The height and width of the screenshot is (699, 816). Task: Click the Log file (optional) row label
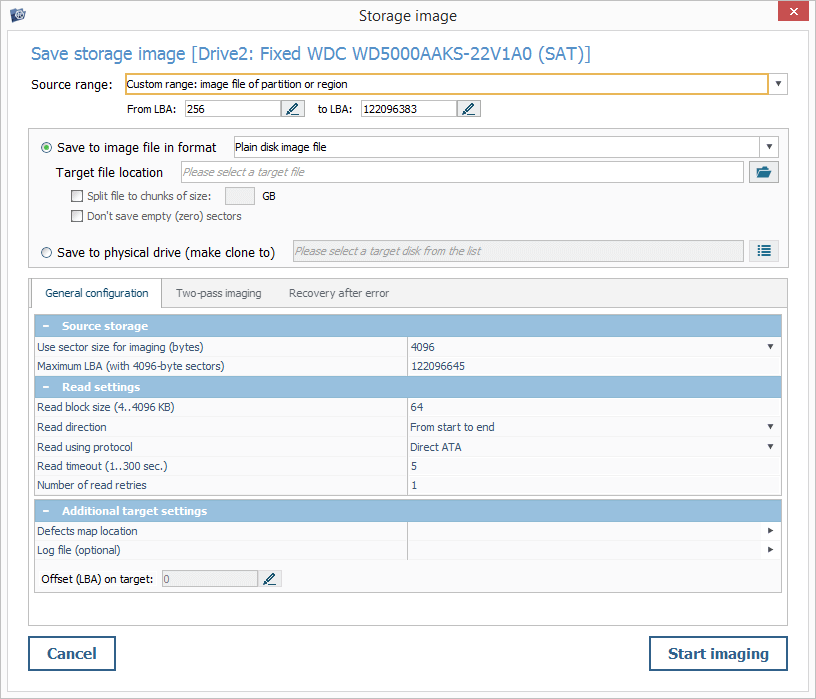point(79,550)
